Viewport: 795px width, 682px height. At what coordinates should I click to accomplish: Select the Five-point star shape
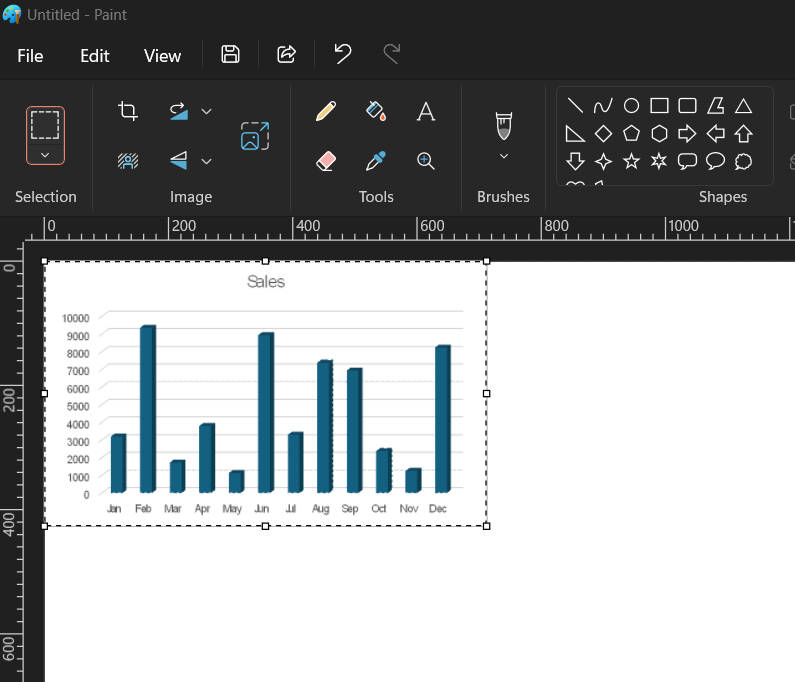click(x=631, y=162)
